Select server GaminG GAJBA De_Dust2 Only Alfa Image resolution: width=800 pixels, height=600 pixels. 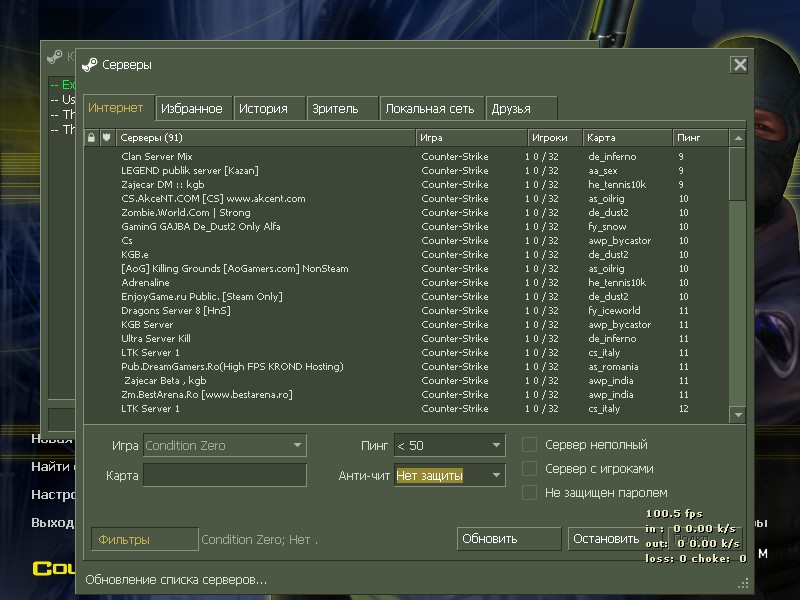click(x=406, y=227)
